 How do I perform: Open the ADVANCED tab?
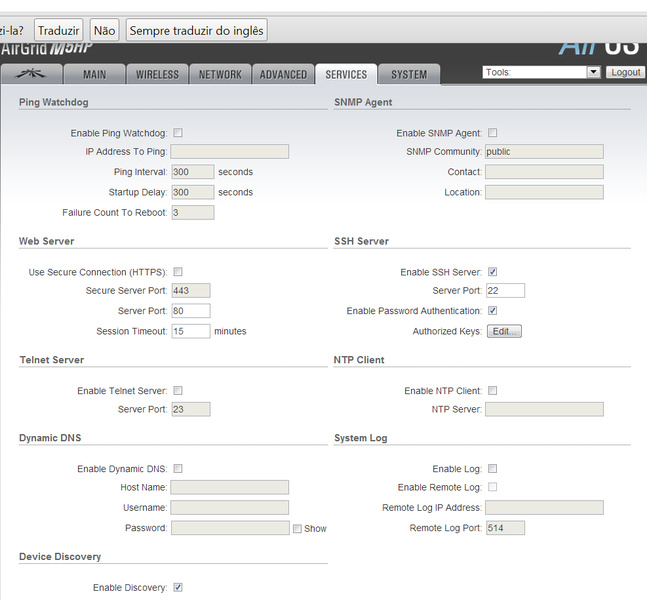(x=283, y=74)
